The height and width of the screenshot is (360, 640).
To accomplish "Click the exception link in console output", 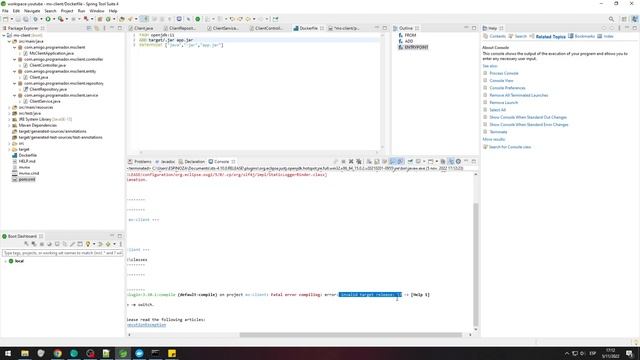I will [x=146, y=325].
